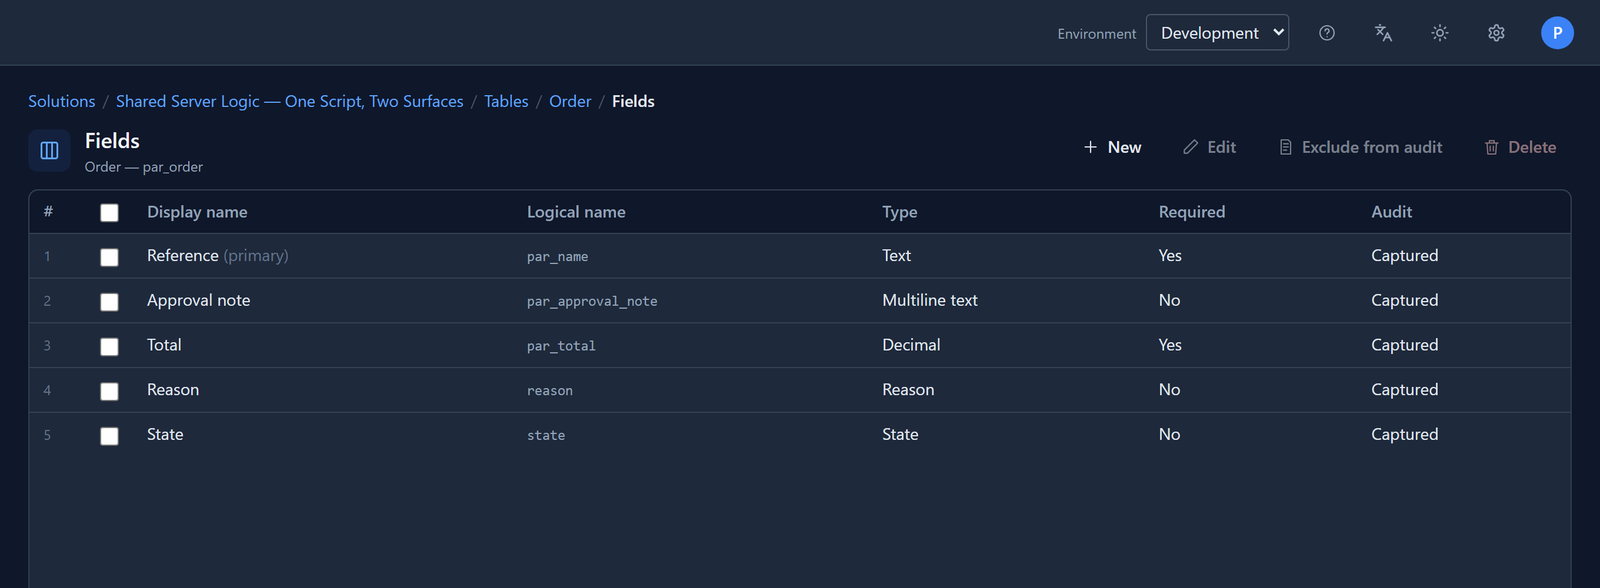Click the Captured audit value in Total row
1600x588 pixels.
click(1405, 345)
